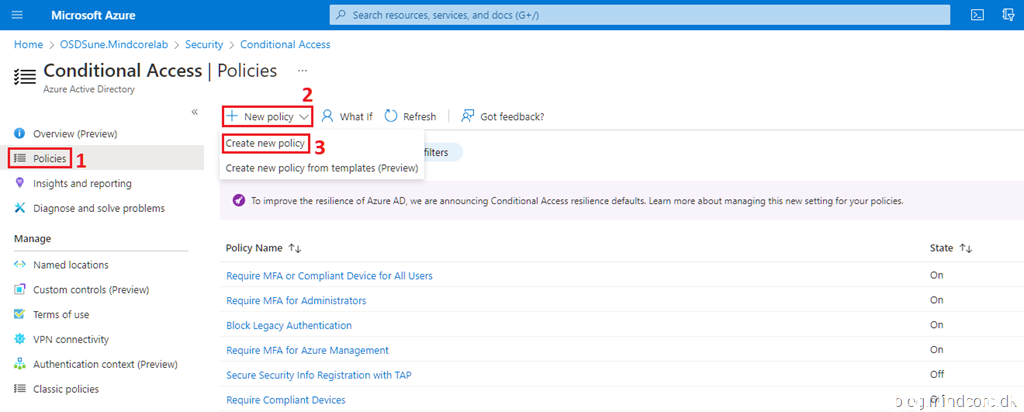
Task: Open Diagnose and solve problems
Action: tap(98, 209)
